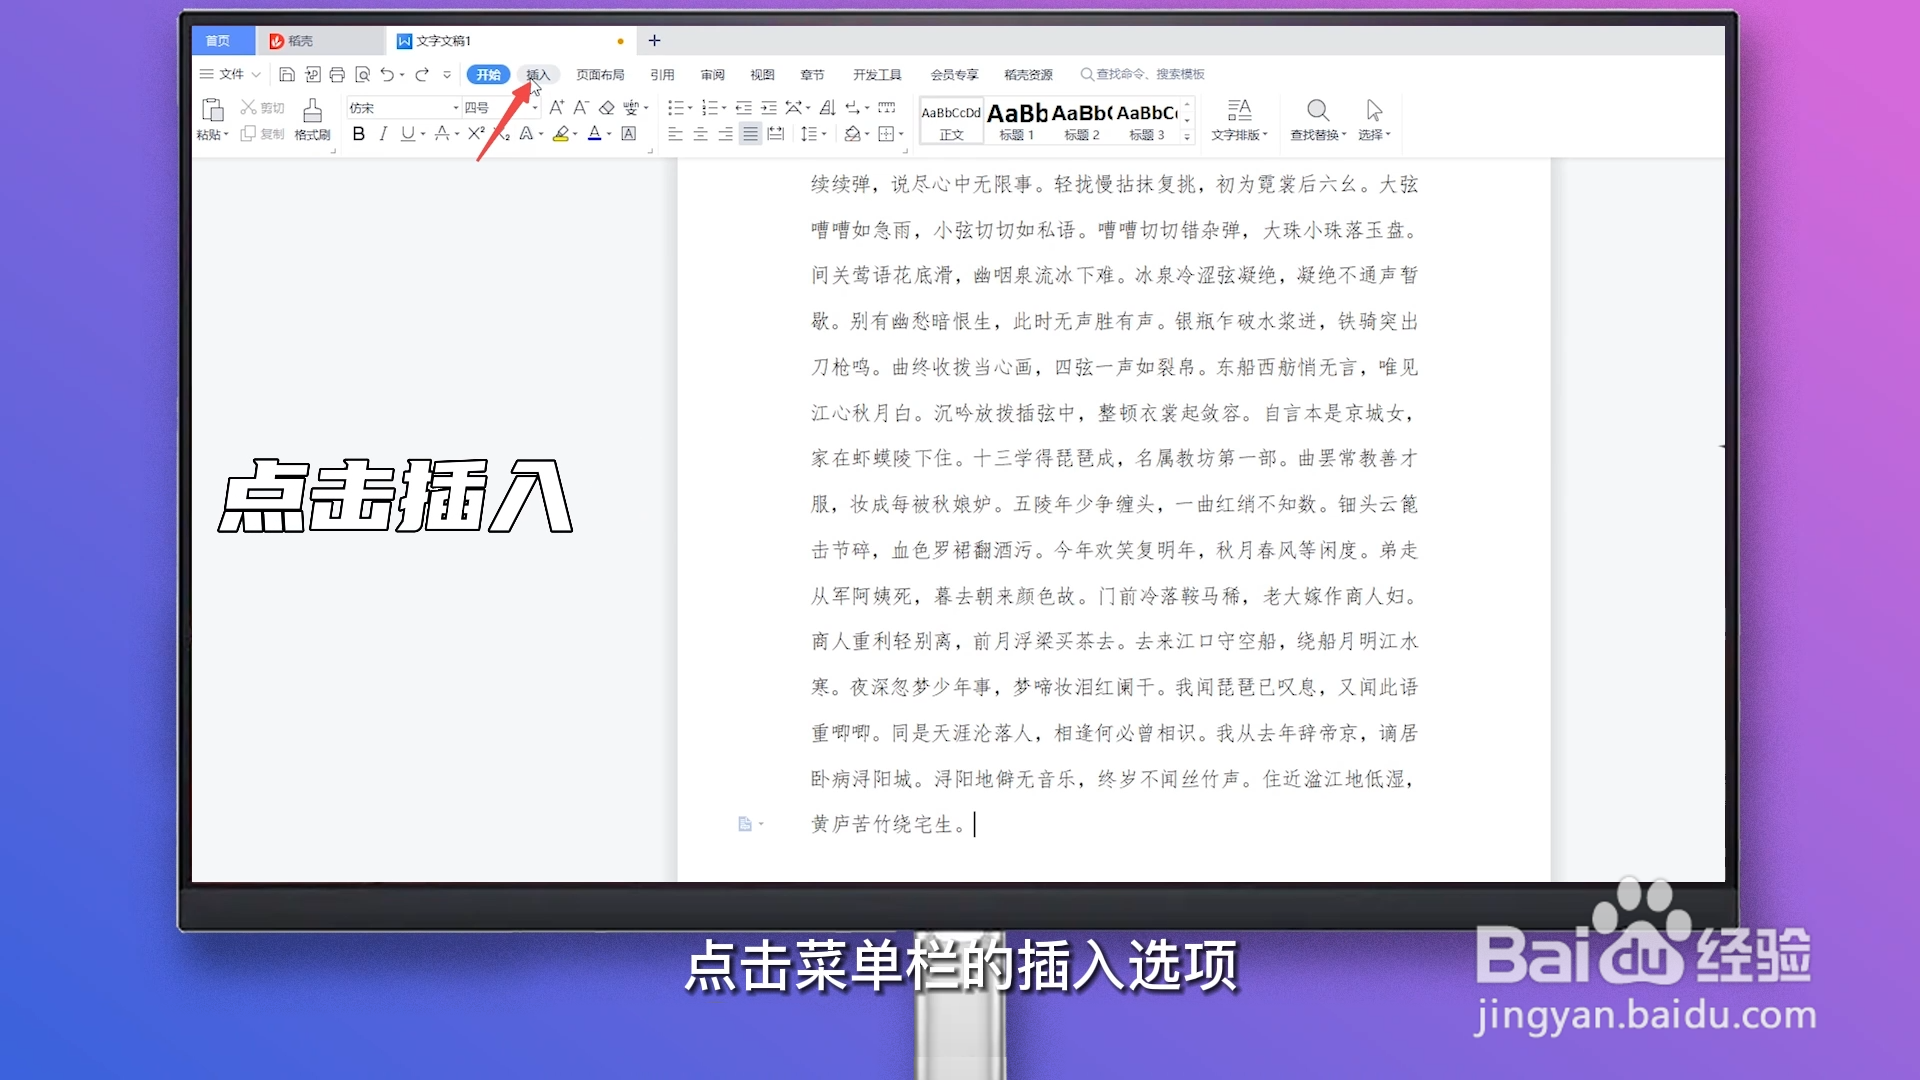Switch to the 审阅 tab
This screenshot has height=1080, width=1920.
pos(712,75)
